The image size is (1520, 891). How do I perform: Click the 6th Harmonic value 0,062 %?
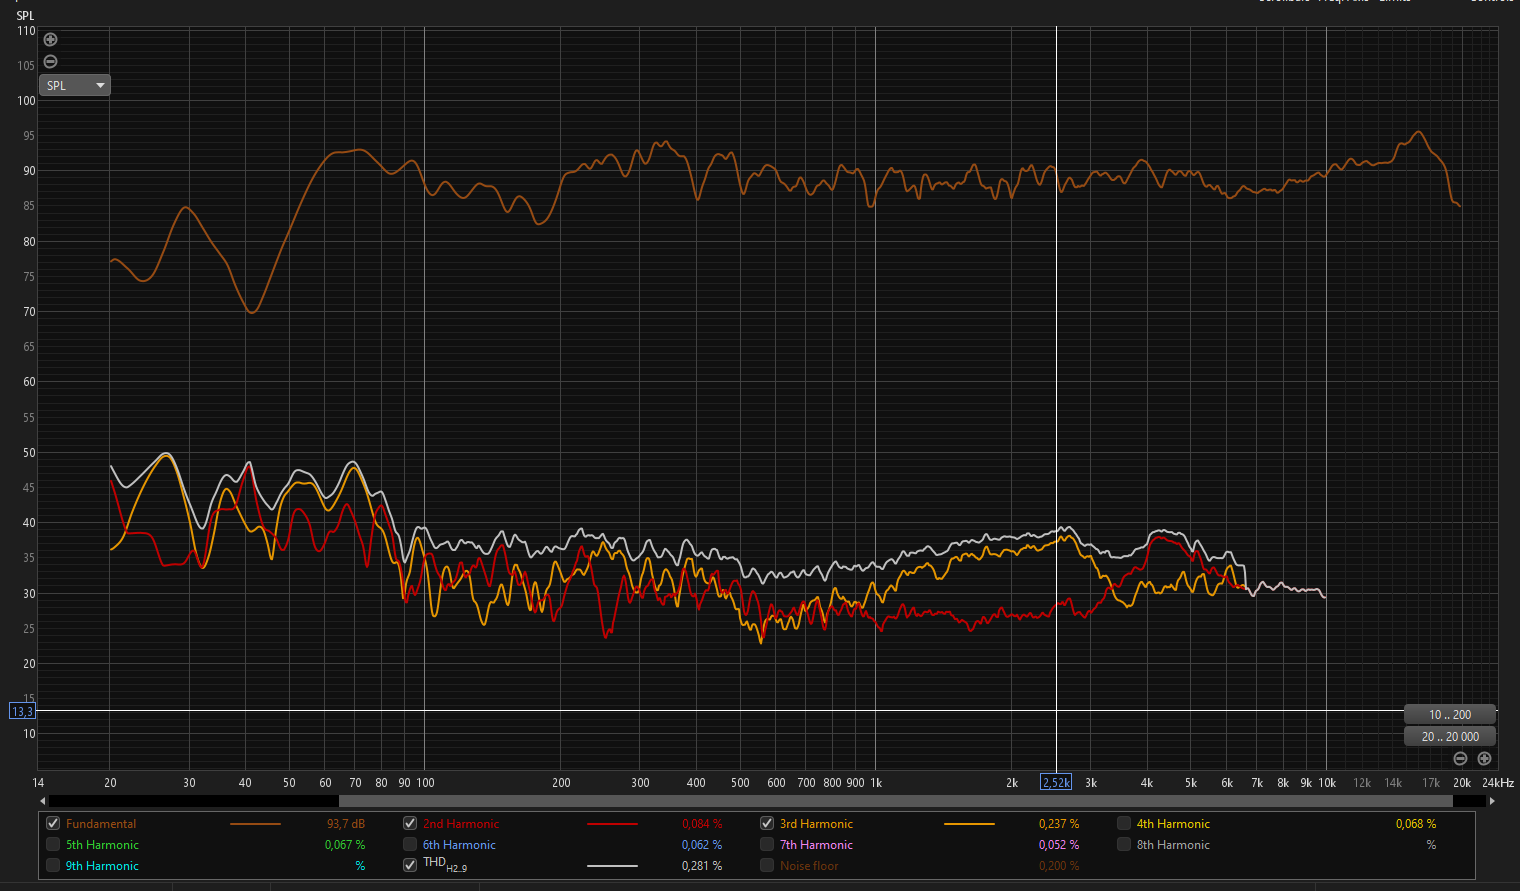[x=702, y=845]
